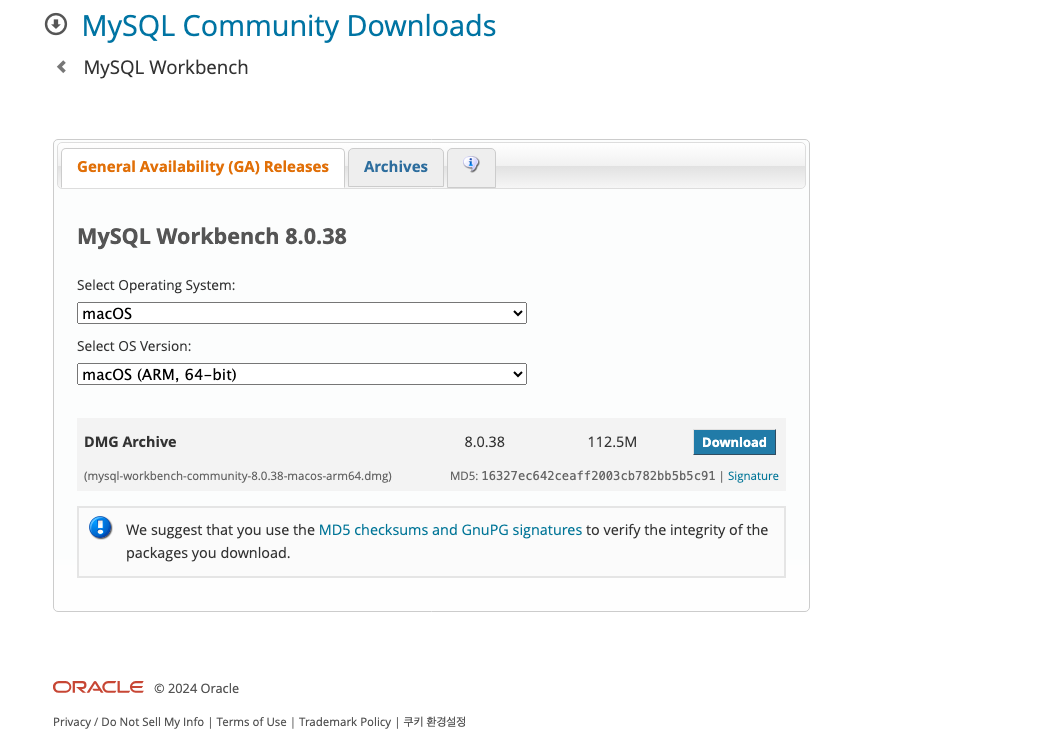Click the © 2024 Oracle copyright text
This screenshot has width=1039, height=753.
(x=197, y=689)
